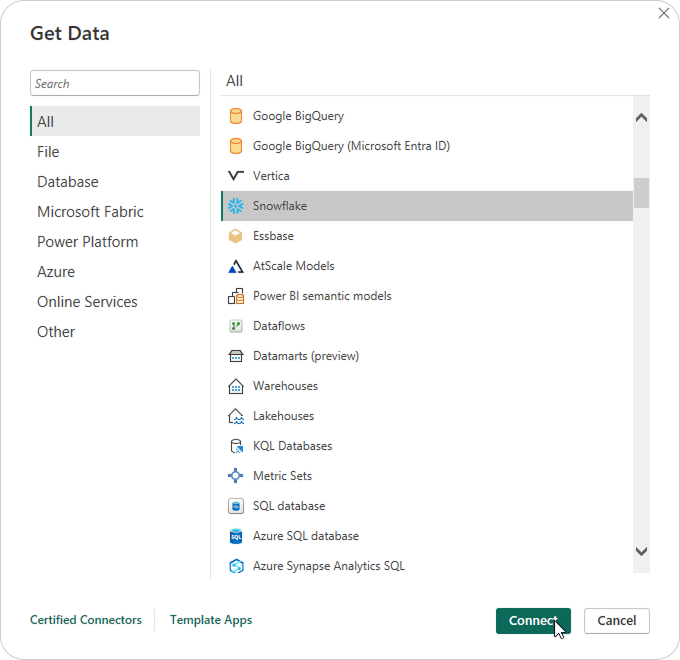Screen dimensions: 680x660
Task: Switch to the Database category
Action: pyautogui.click(x=68, y=182)
